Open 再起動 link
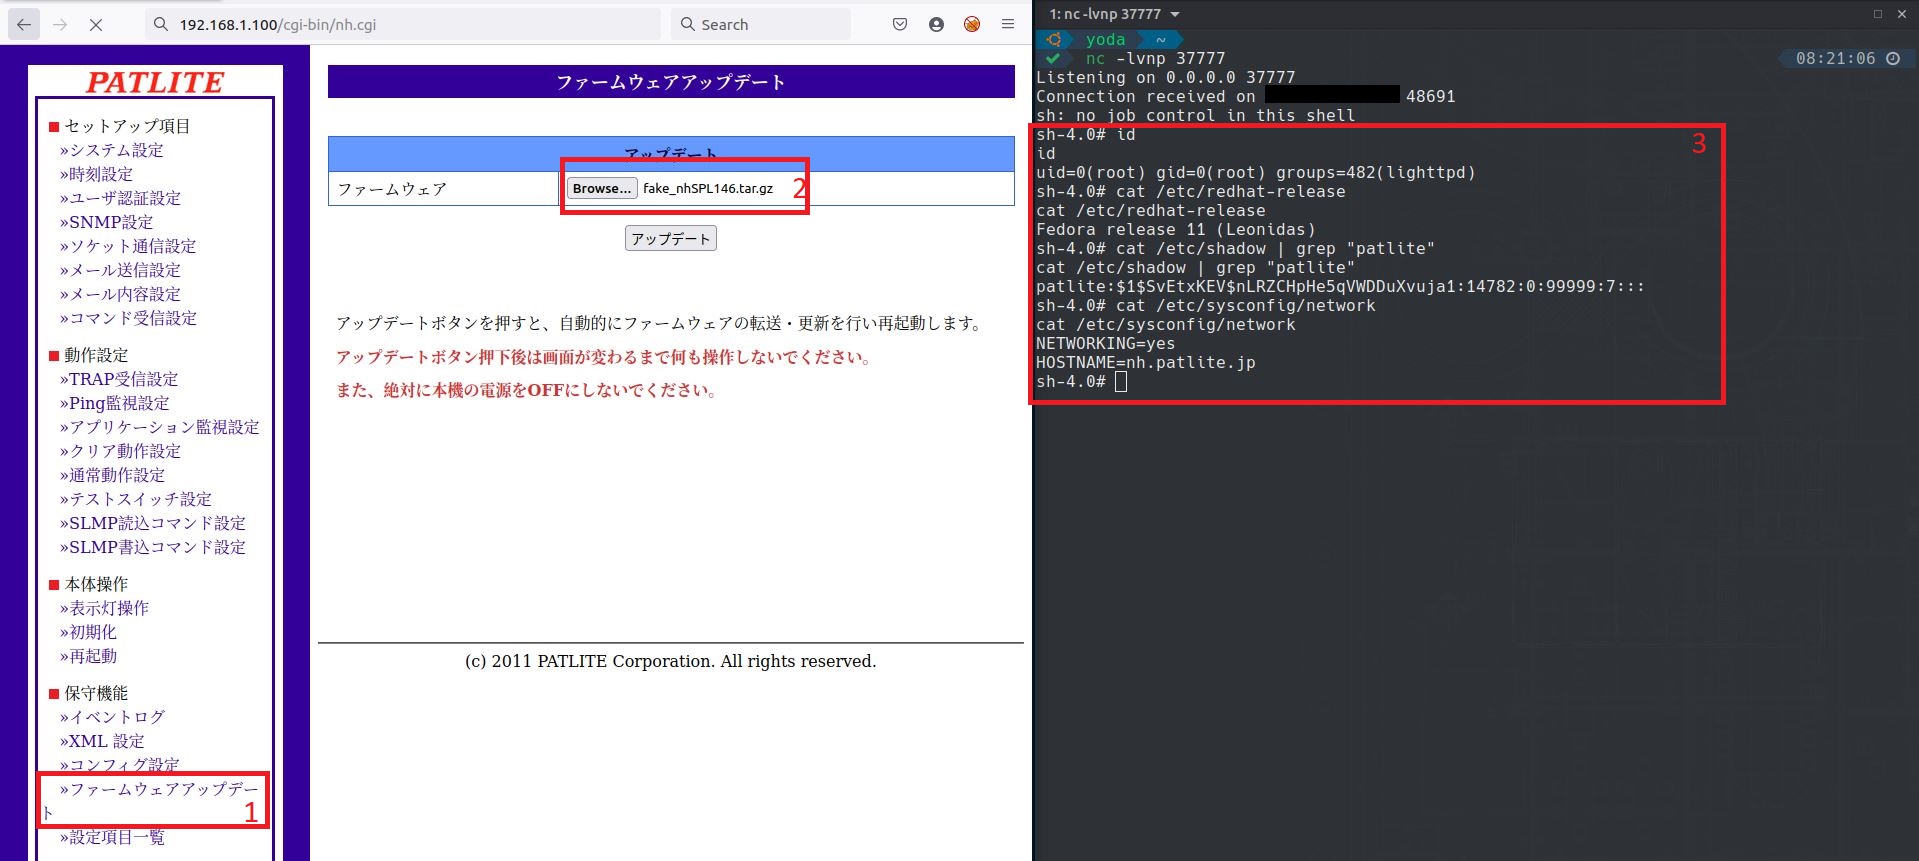Screen dimensions: 1919x861 88,656
